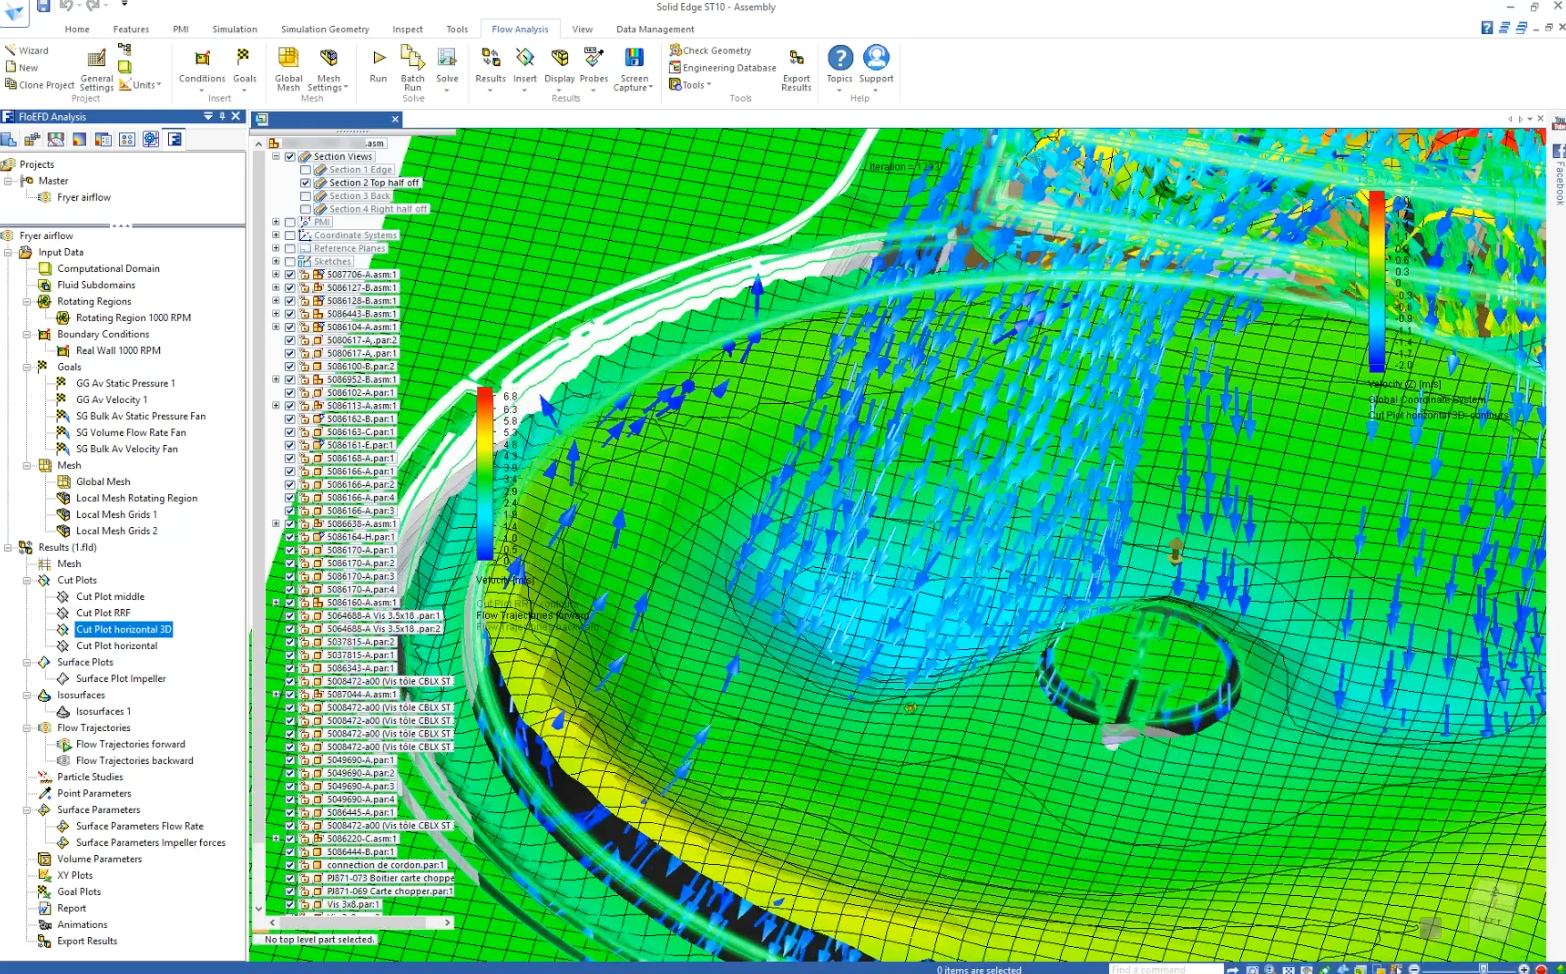Enable the Section 1 Edge checkbox
Viewport: 1566px width, 974px height.
pyautogui.click(x=305, y=169)
